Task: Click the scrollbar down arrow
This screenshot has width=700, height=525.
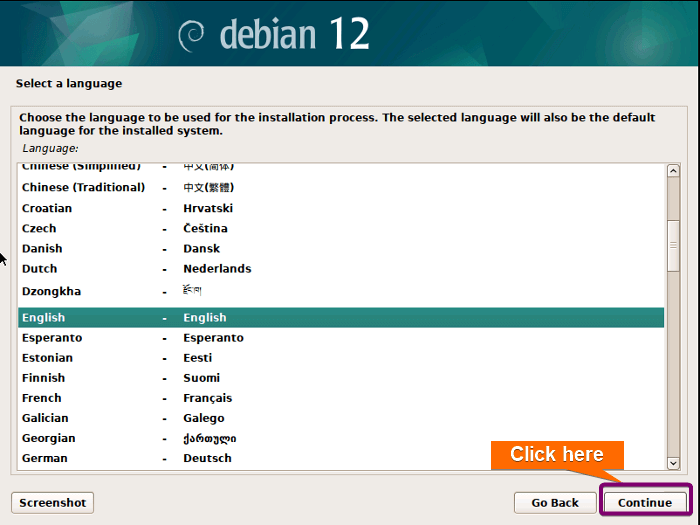Action: tap(673, 463)
